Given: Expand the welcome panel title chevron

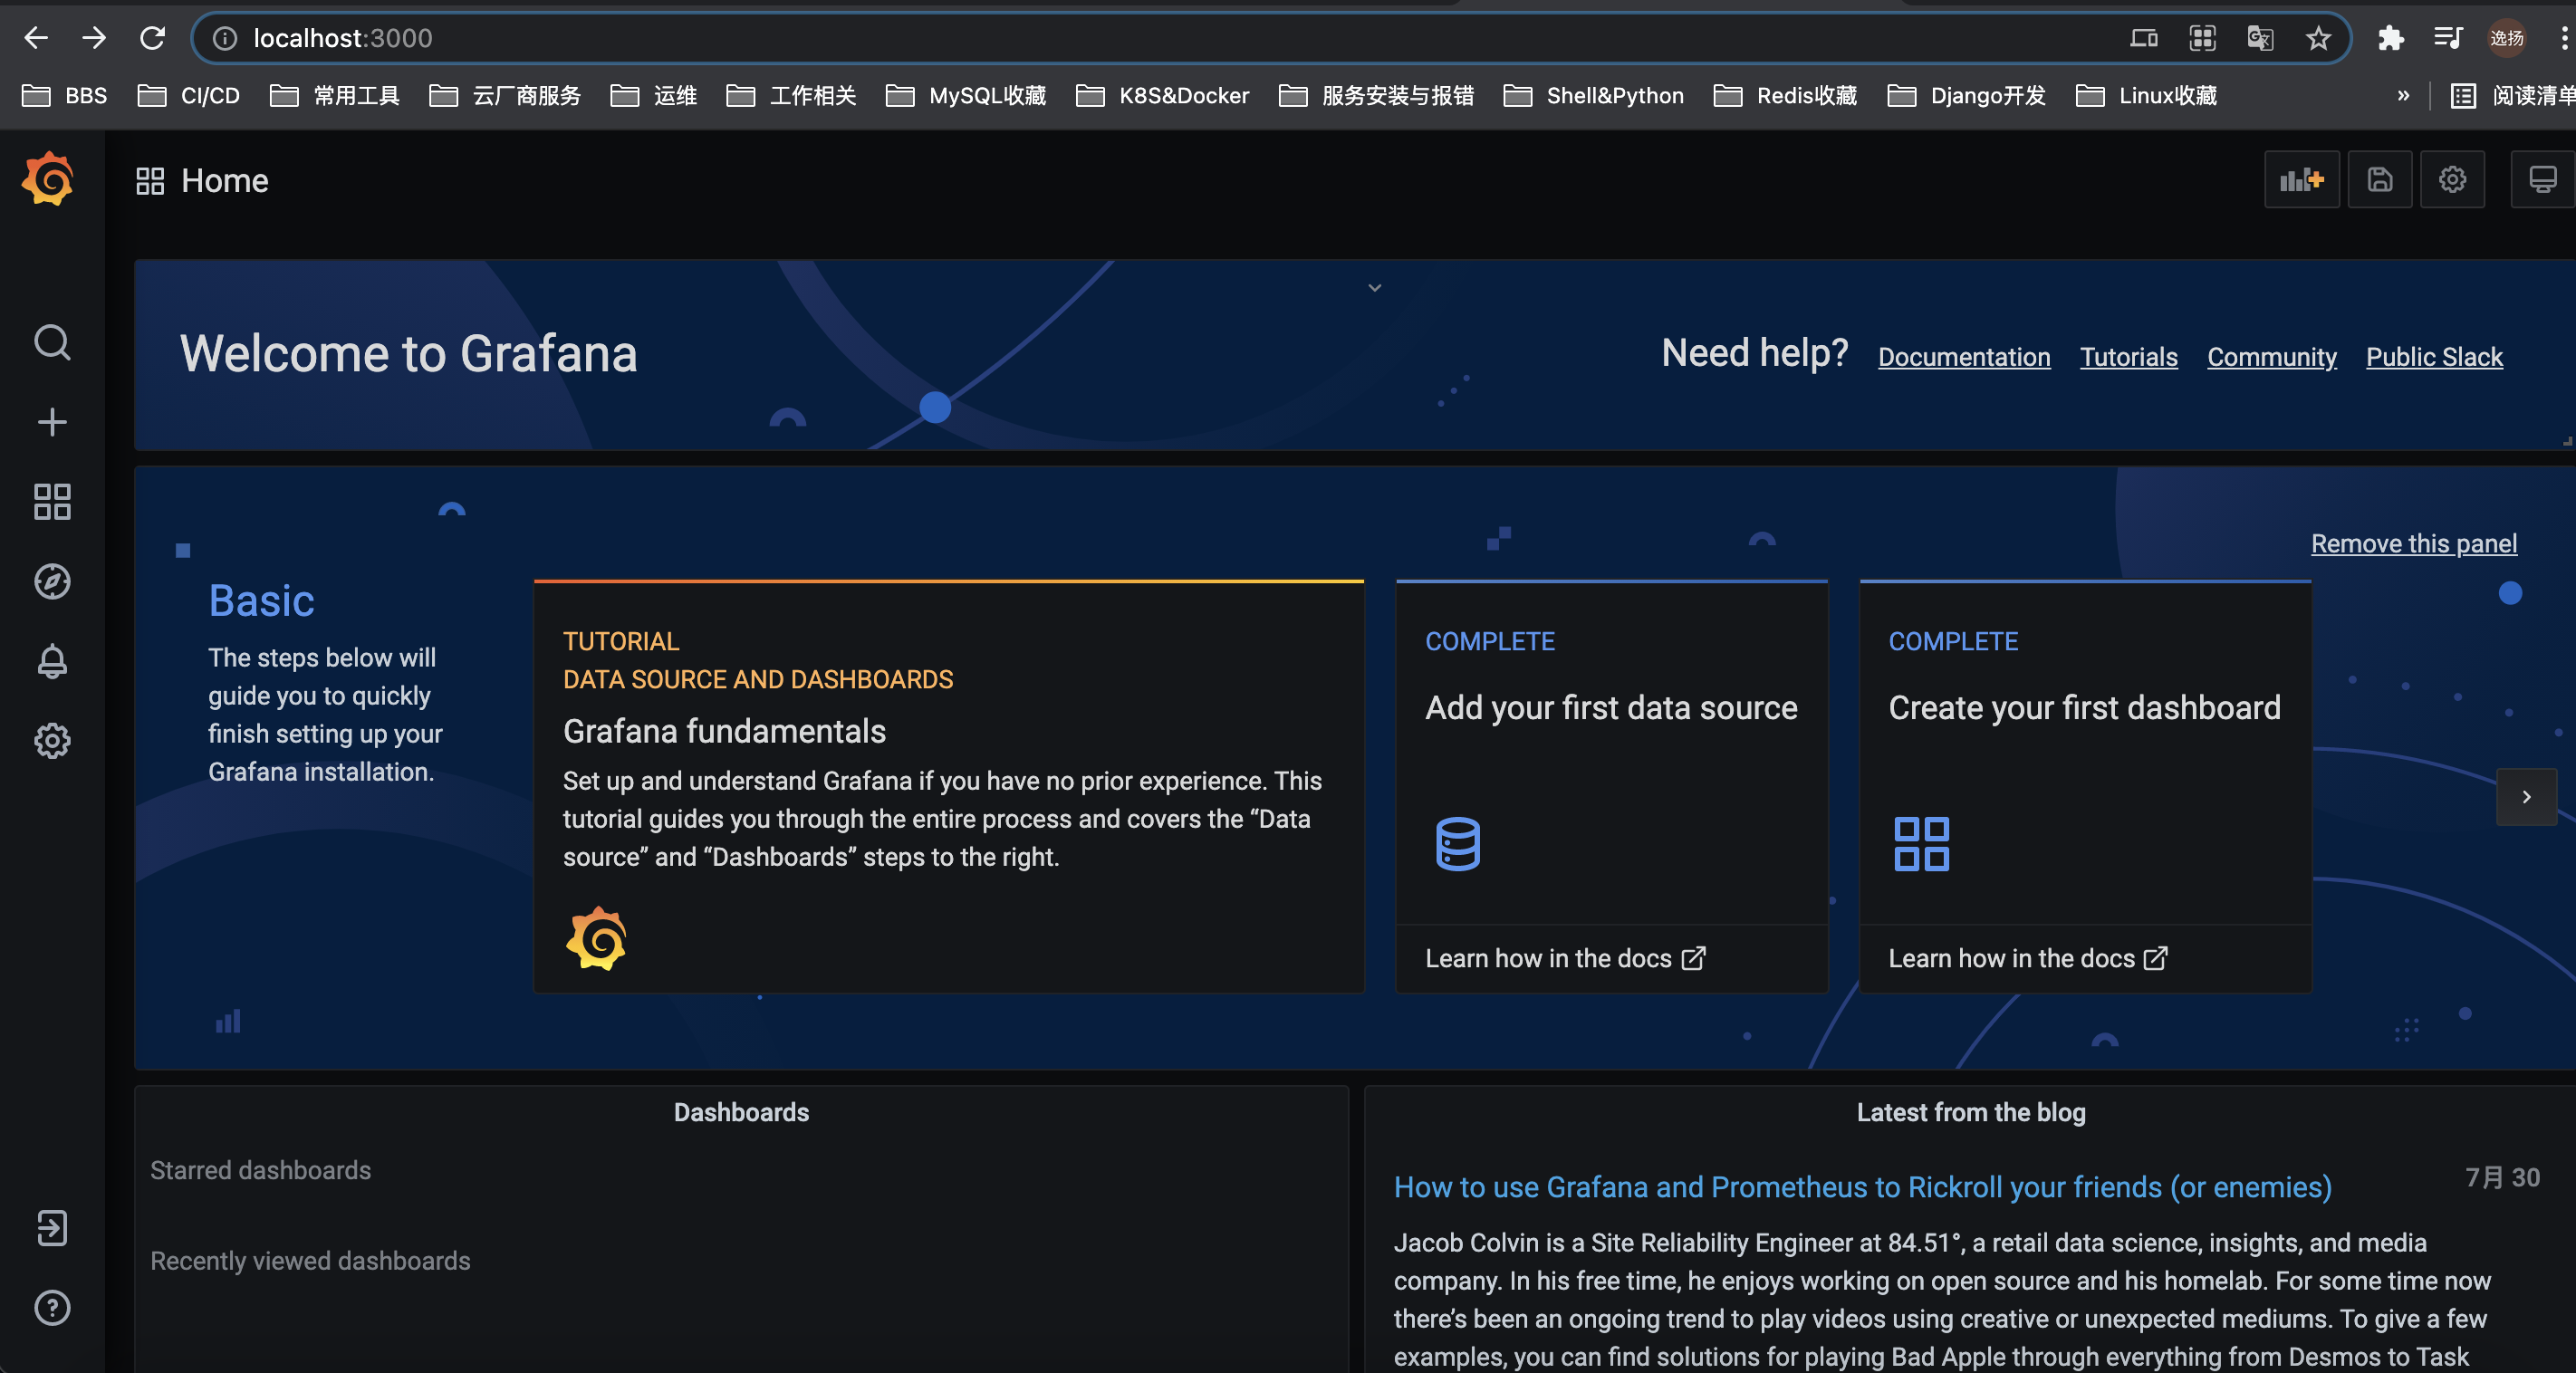Looking at the screenshot, I should [x=1375, y=288].
